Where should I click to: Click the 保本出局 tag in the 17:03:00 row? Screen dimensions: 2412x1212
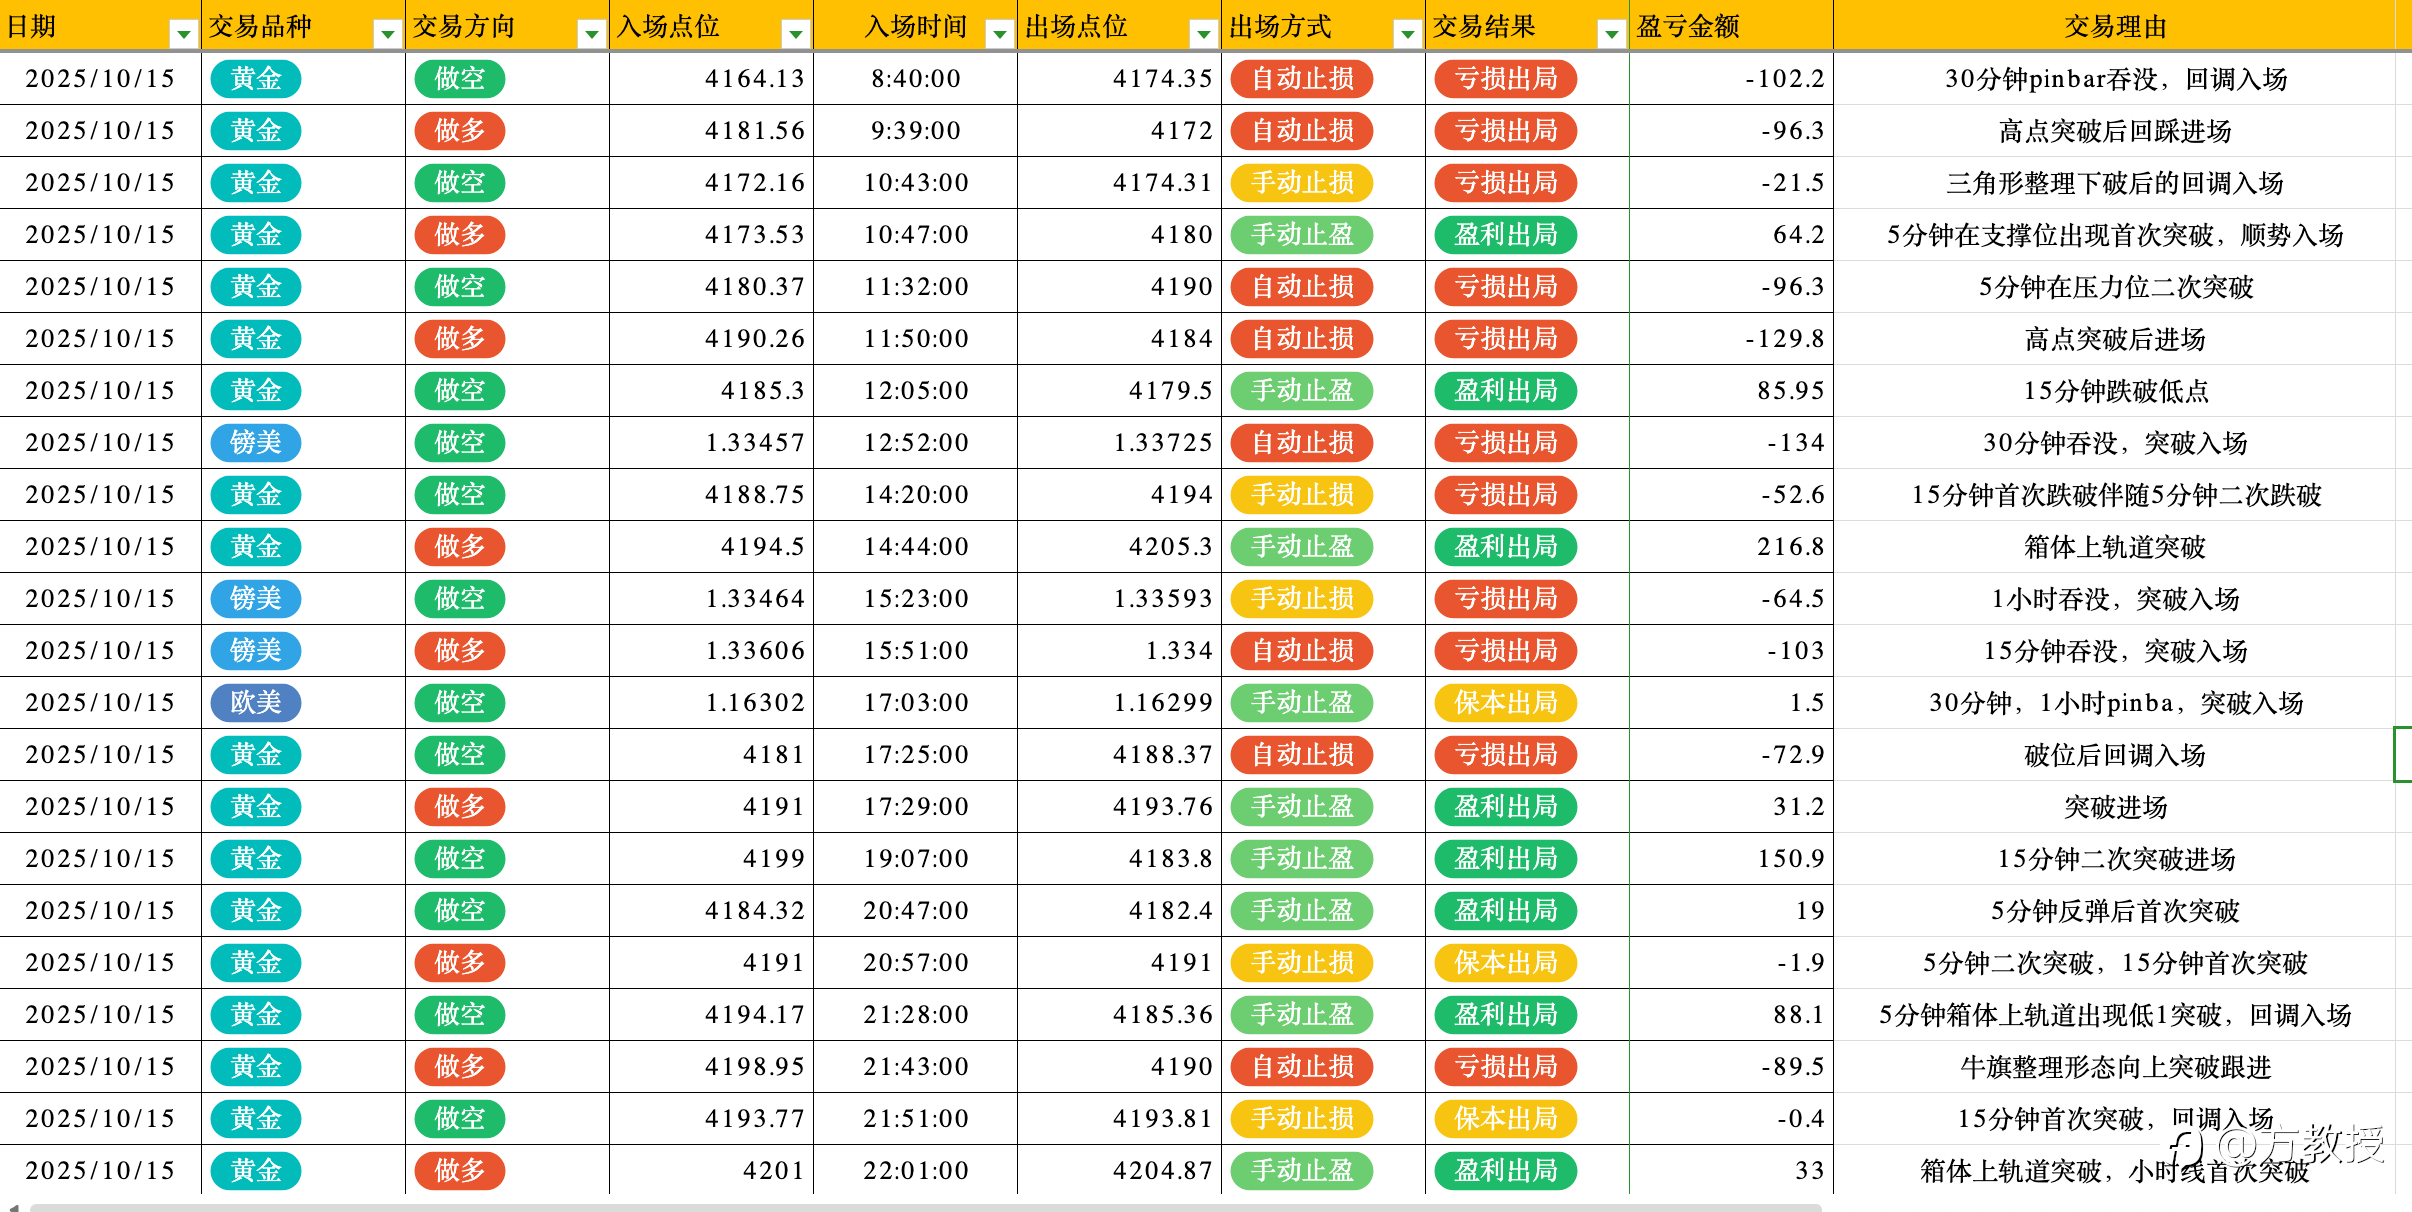(1505, 703)
